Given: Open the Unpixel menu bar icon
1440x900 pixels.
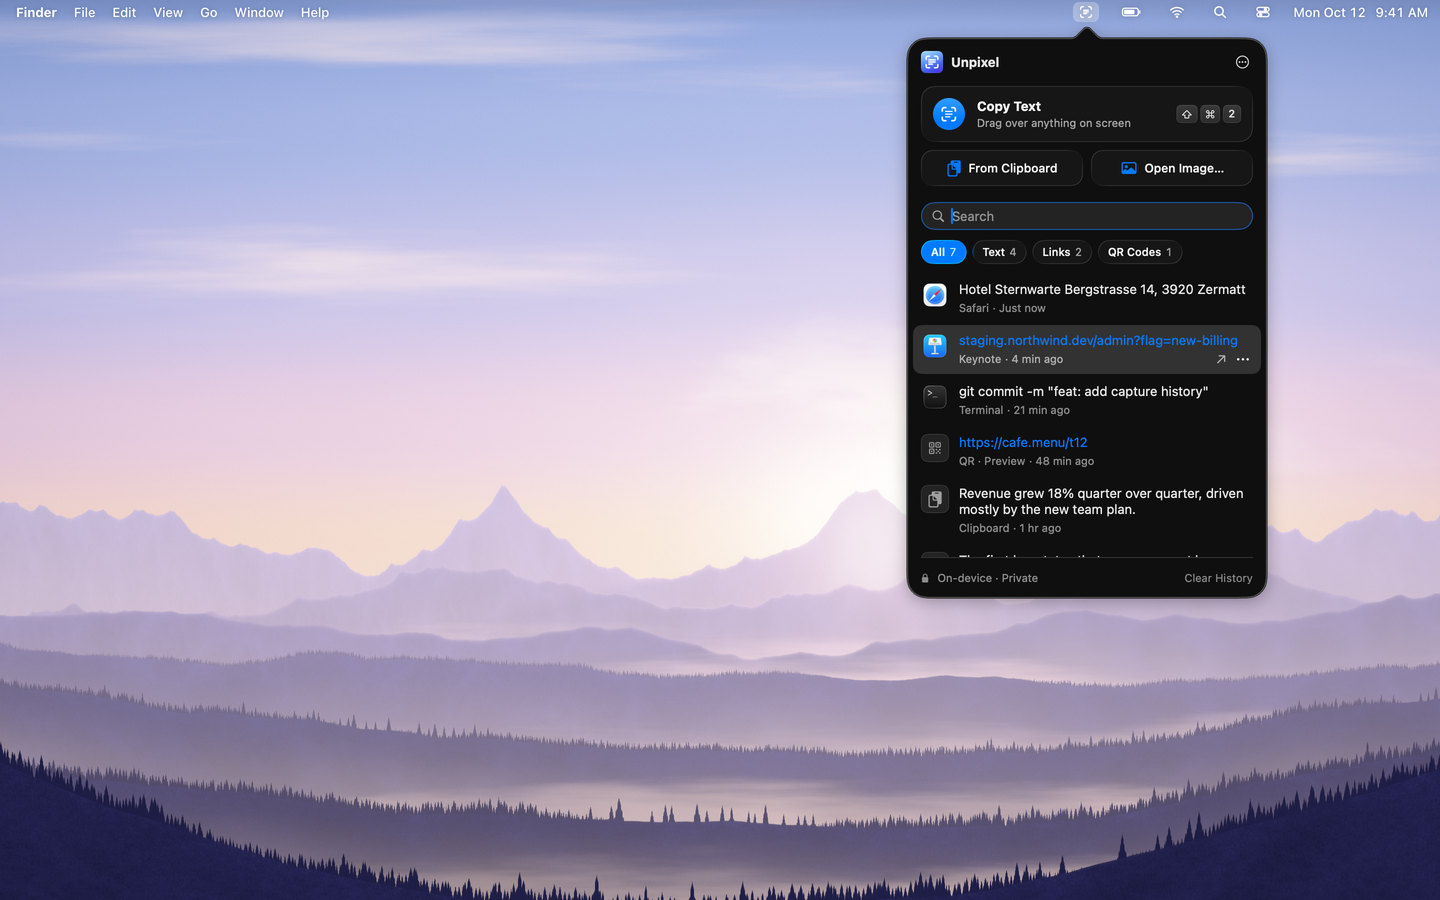Looking at the screenshot, I should point(1085,12).
